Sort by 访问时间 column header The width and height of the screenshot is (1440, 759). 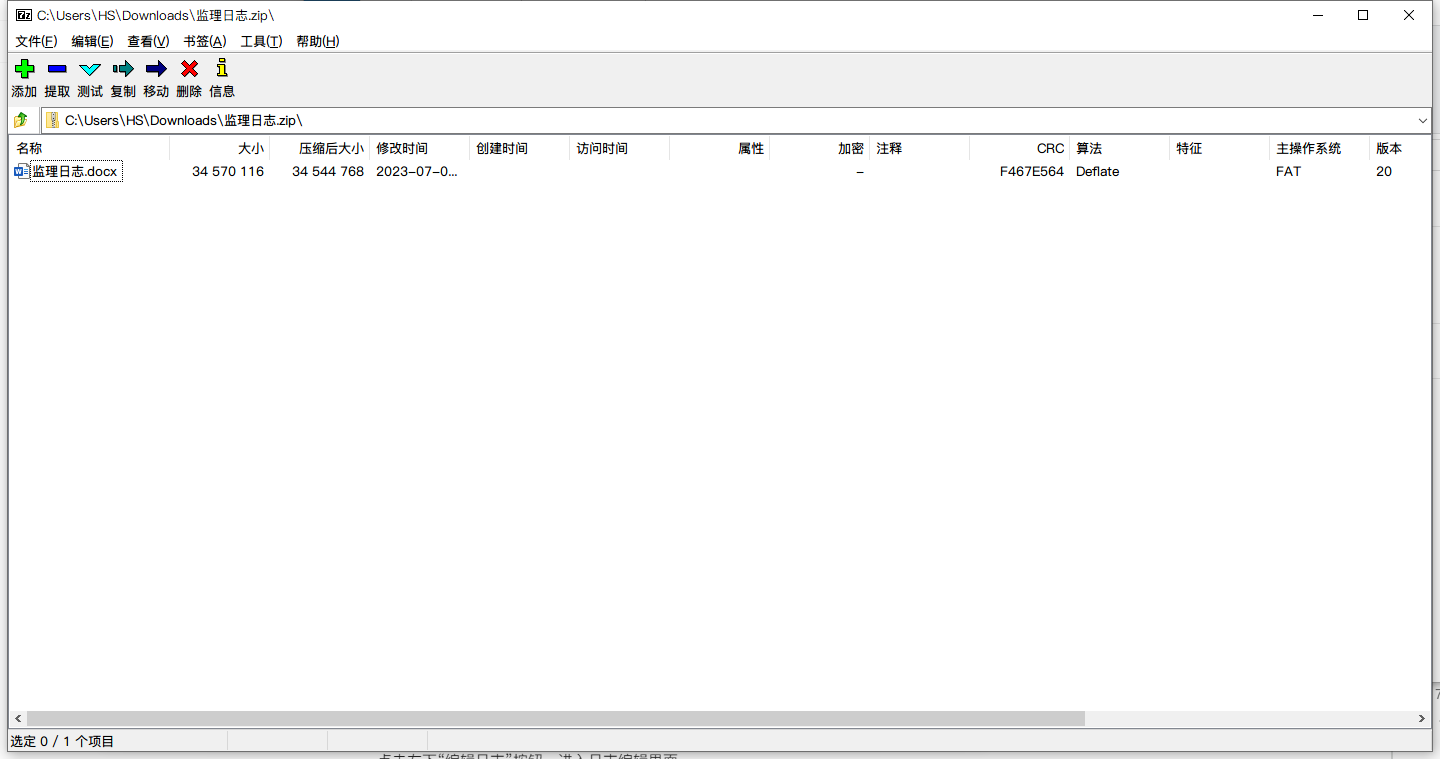[x=619, y=148]
